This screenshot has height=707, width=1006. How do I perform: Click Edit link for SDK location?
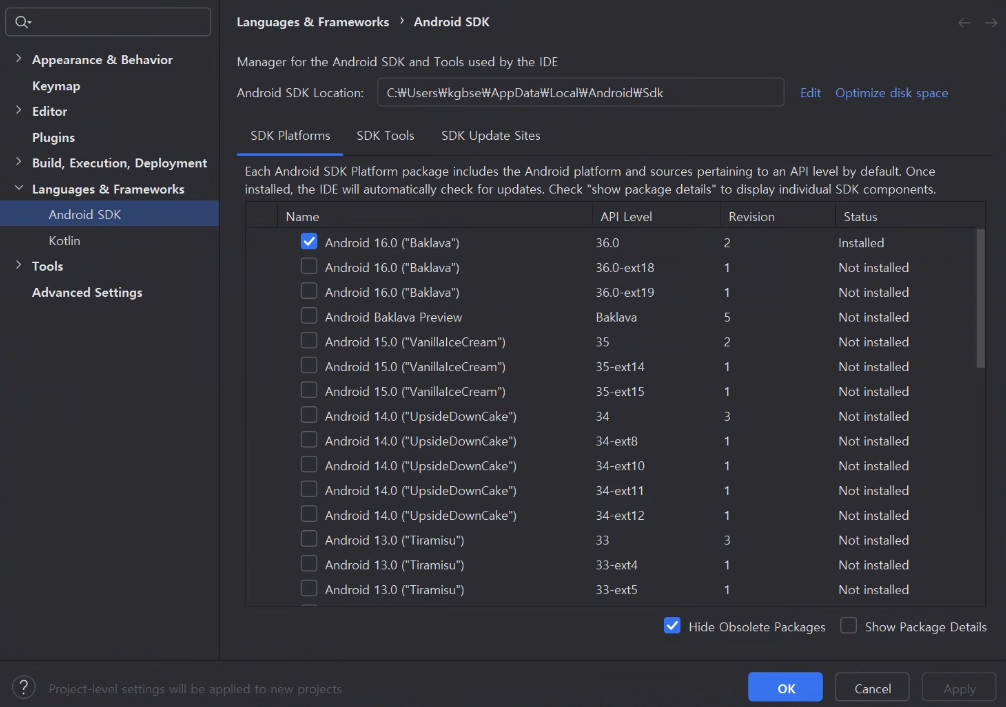(810, 92)
